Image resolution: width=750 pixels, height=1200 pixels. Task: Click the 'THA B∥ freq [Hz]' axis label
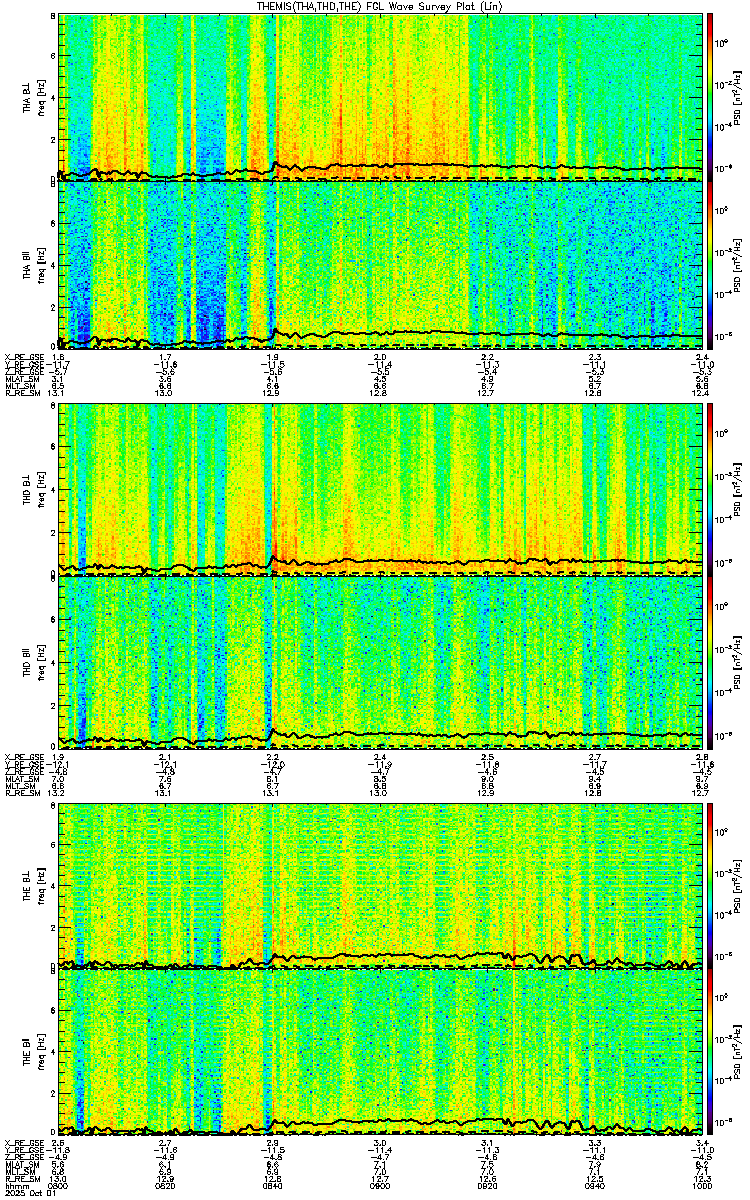click(35, 266)
